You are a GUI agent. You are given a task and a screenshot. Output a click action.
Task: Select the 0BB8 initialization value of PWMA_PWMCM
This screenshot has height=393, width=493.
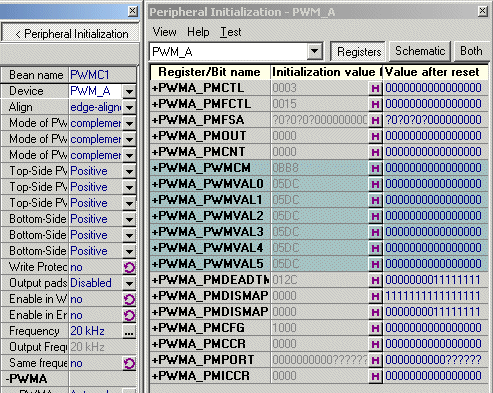point(285,168)
